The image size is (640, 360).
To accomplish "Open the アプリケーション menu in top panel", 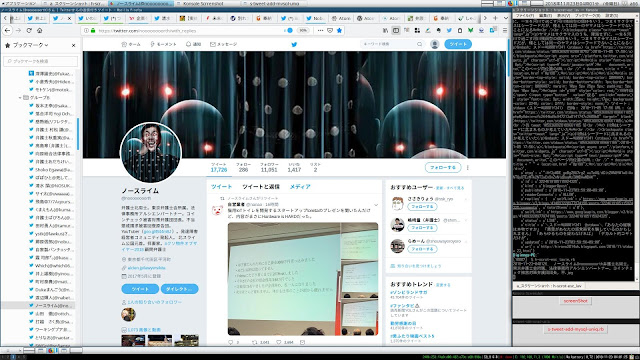I will [20, 3].
